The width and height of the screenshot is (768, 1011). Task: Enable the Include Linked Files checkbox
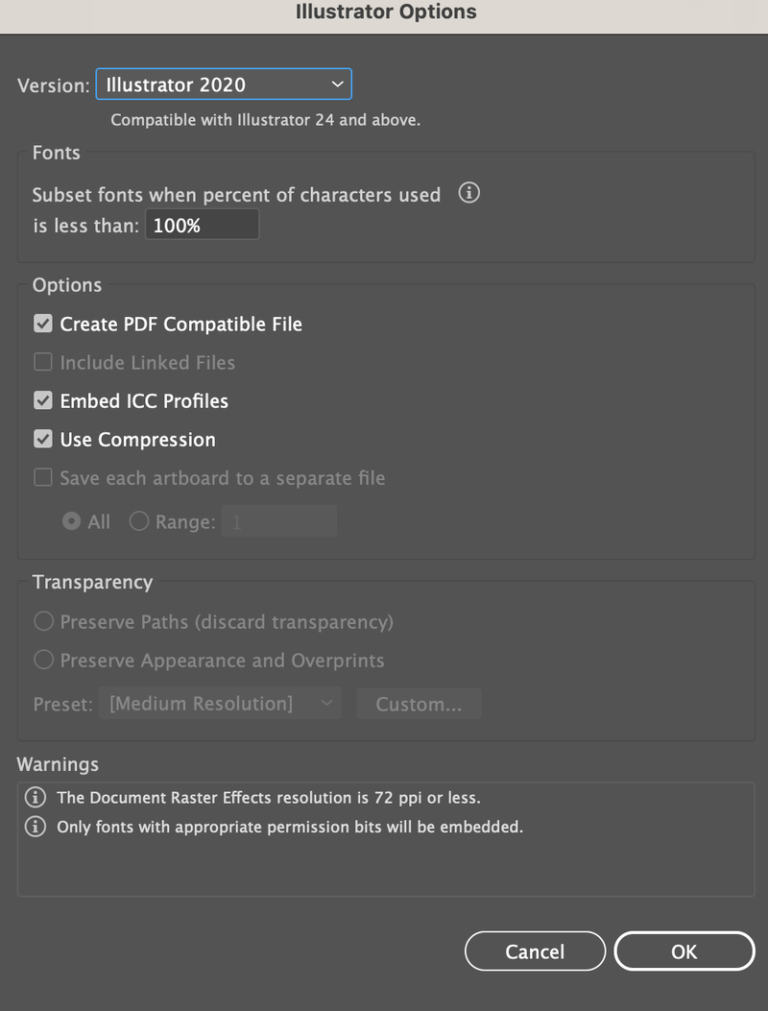click(43, 362)
